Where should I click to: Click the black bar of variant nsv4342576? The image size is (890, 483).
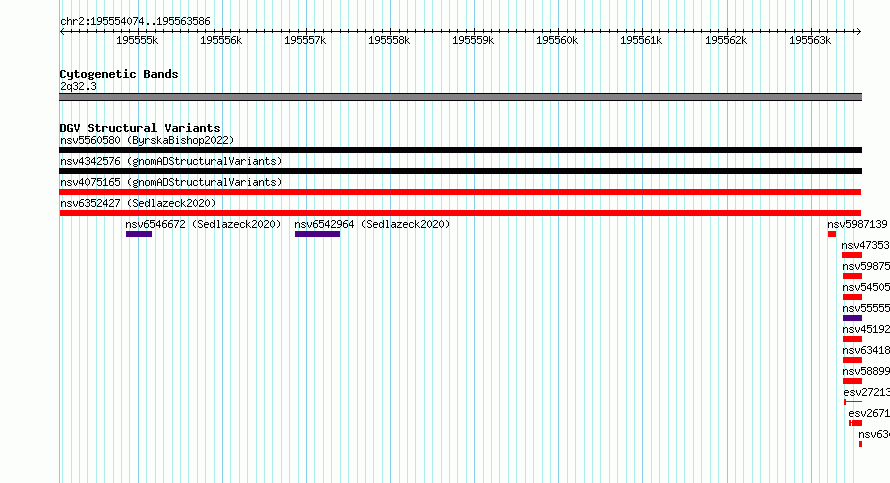coord(460,171)
